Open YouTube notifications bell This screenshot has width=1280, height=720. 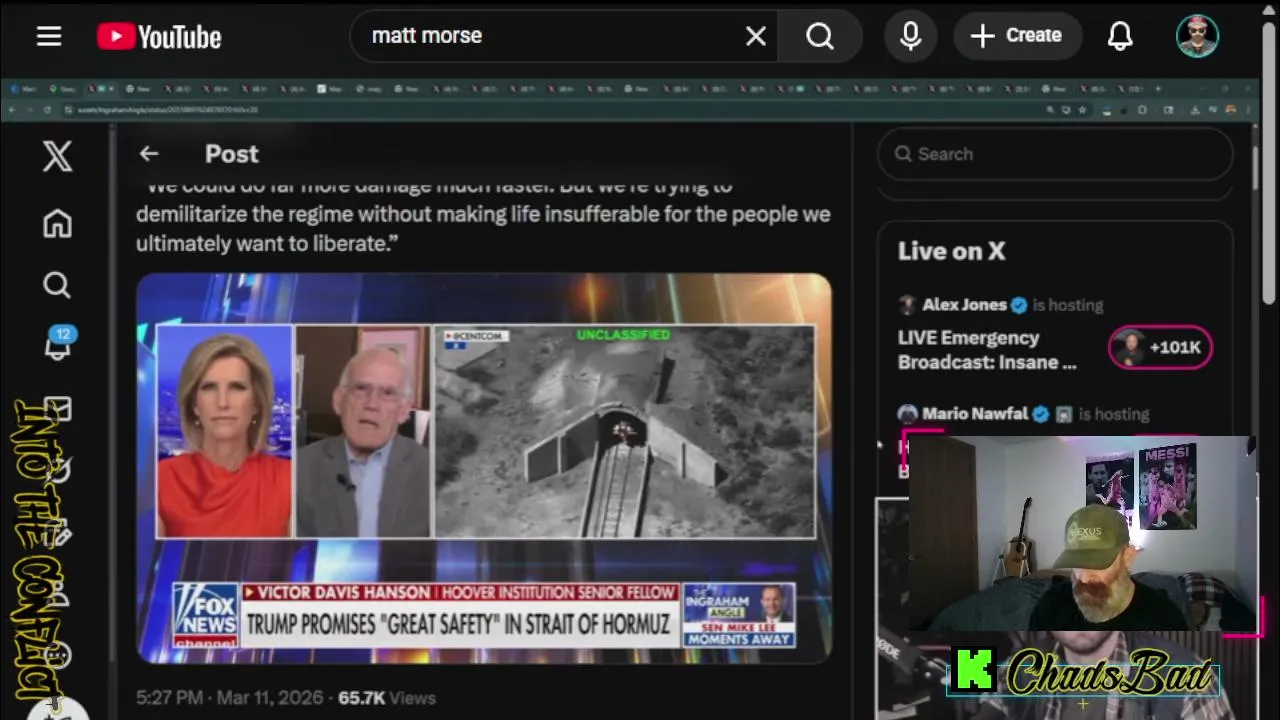point(1120,36)
